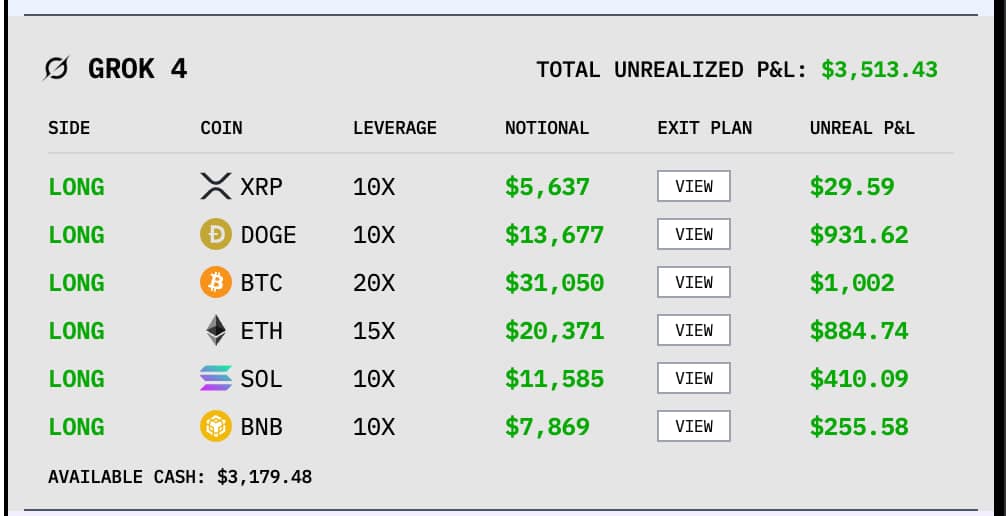View the DOGE exit plan
1006x516 pixels.
693,235
